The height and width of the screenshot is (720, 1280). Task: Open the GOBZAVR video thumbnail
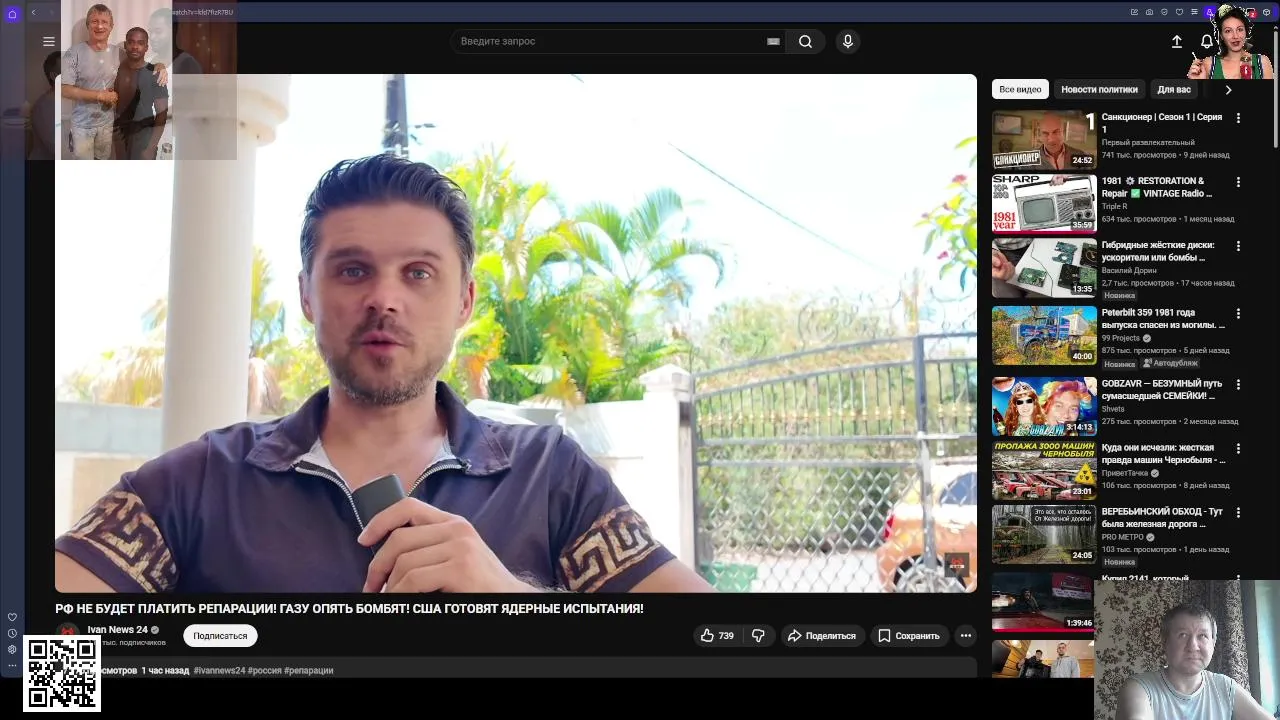[1044, 405]
